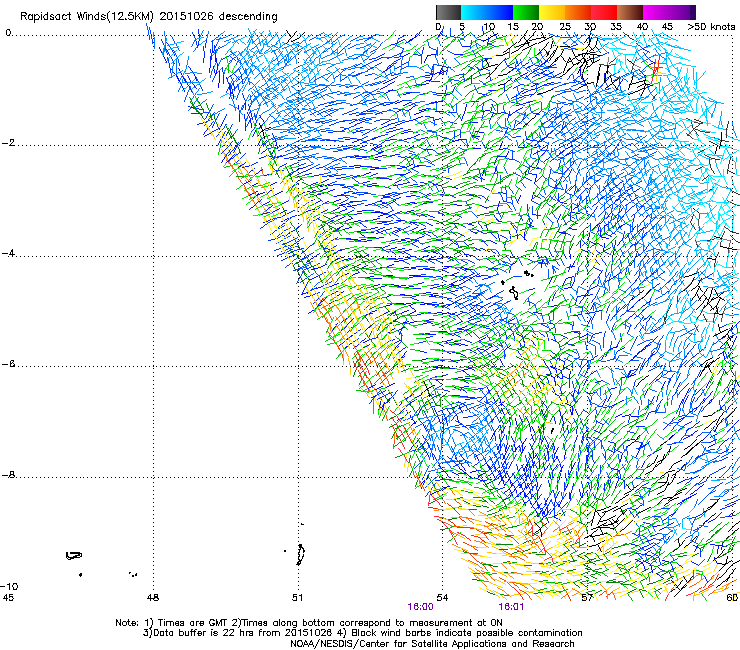This screenshot has height=650, width=740.
Task: Click the latitude axis label '-10'
Action: pyautogui.click(x=9, y=586)
